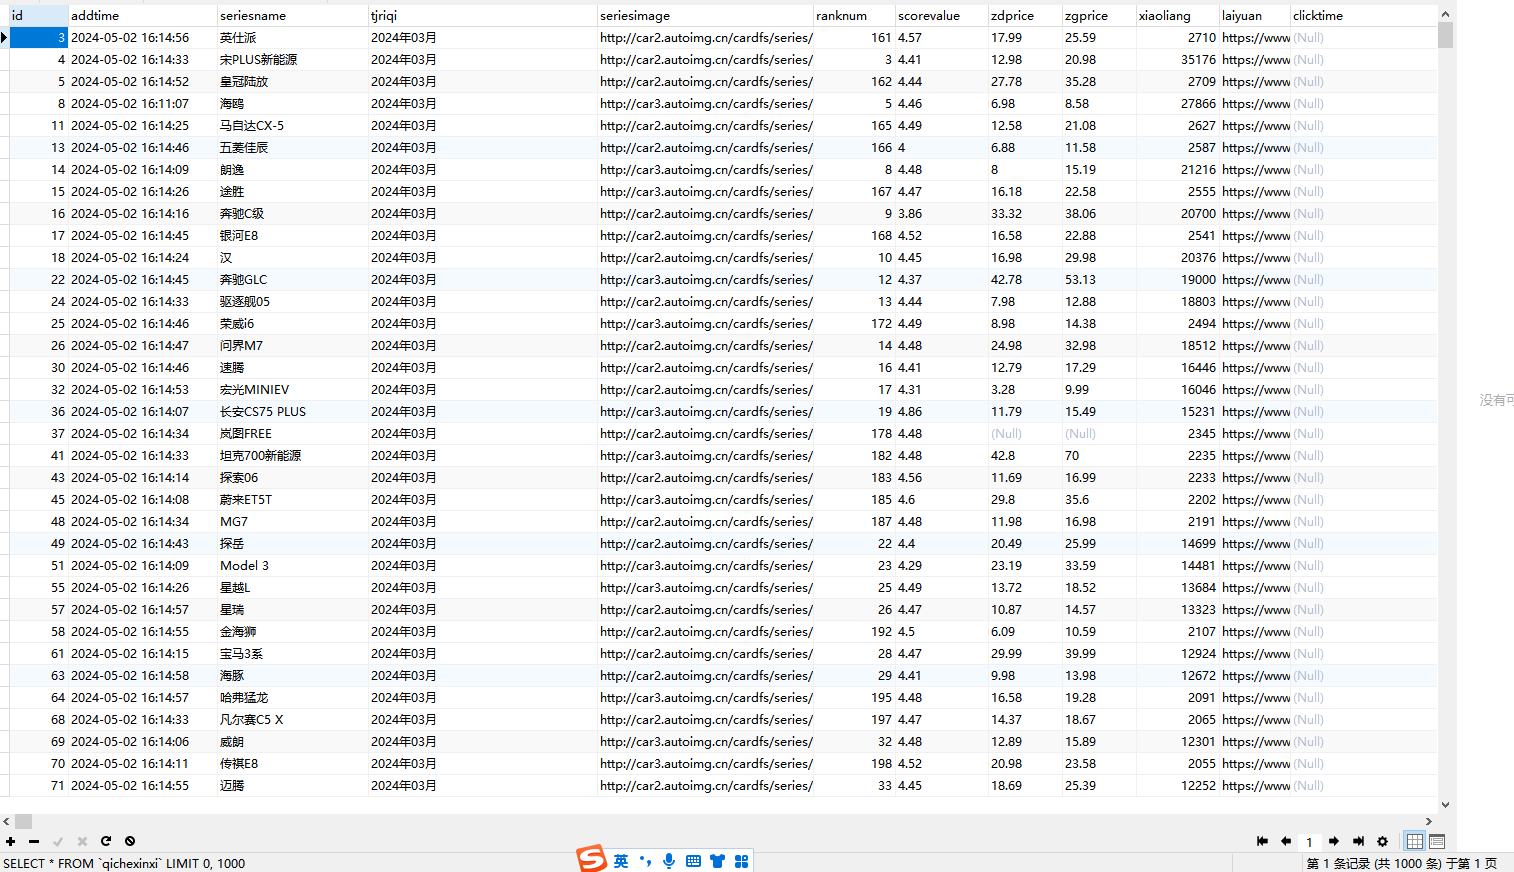This screenshot has width=1514, height=872.
Task: Click the tjriqi column header
Action: point(482,16)
